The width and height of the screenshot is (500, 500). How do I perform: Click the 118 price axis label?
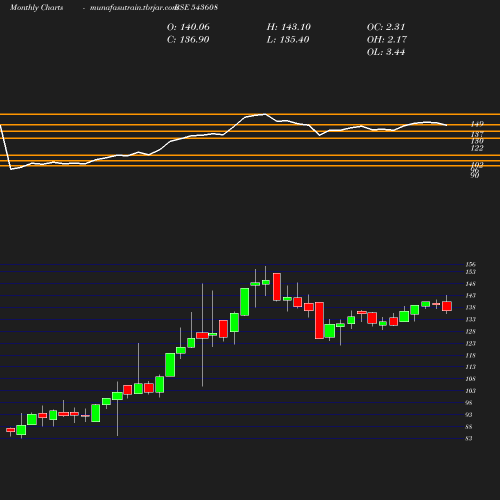click(470, 356)
